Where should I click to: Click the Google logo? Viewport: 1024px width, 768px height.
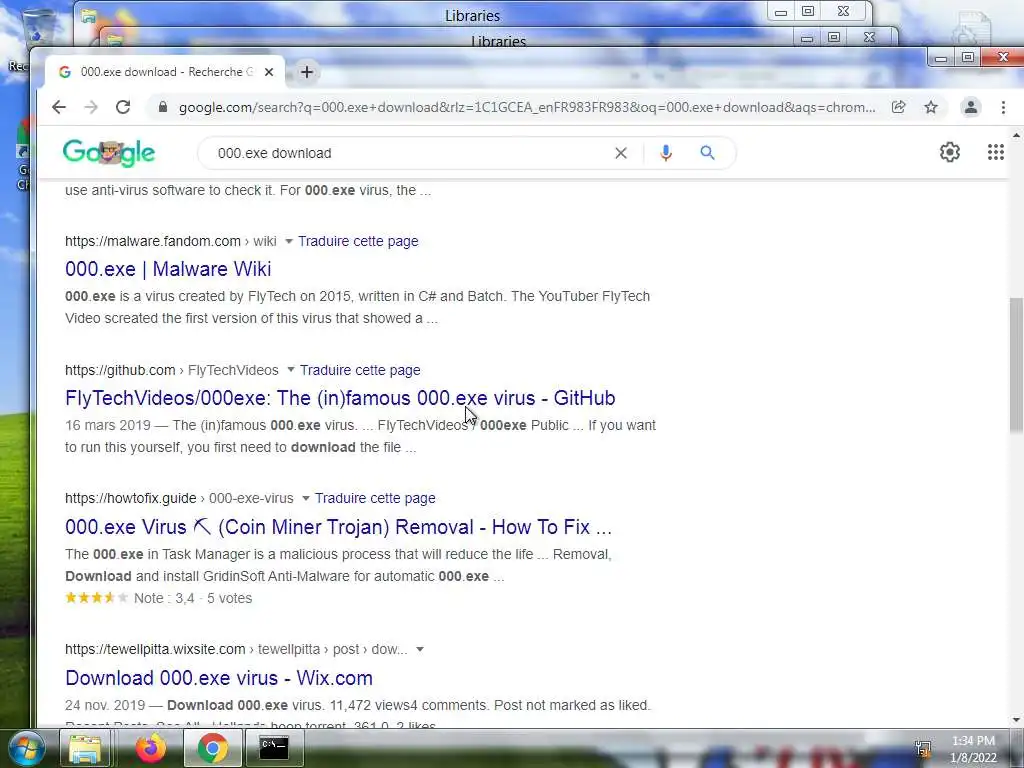tap(108, 153)
